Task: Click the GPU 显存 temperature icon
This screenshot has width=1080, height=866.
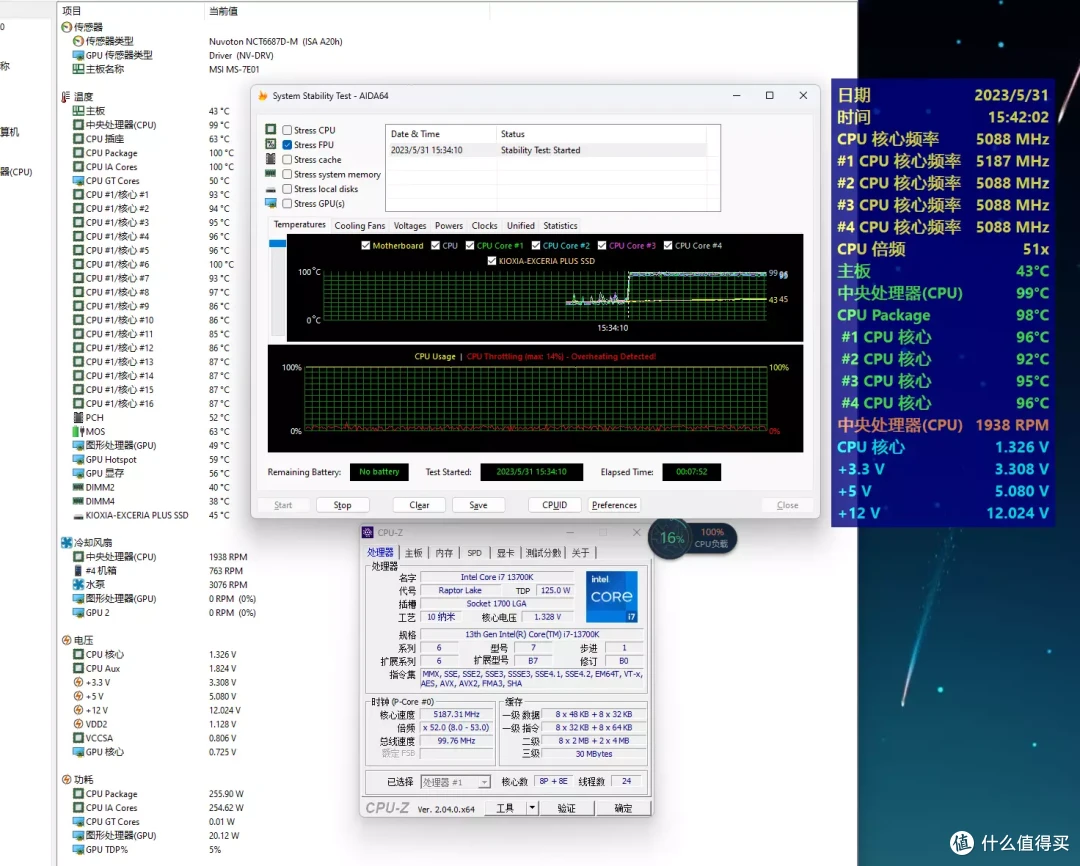Action: tap(78, 473)
